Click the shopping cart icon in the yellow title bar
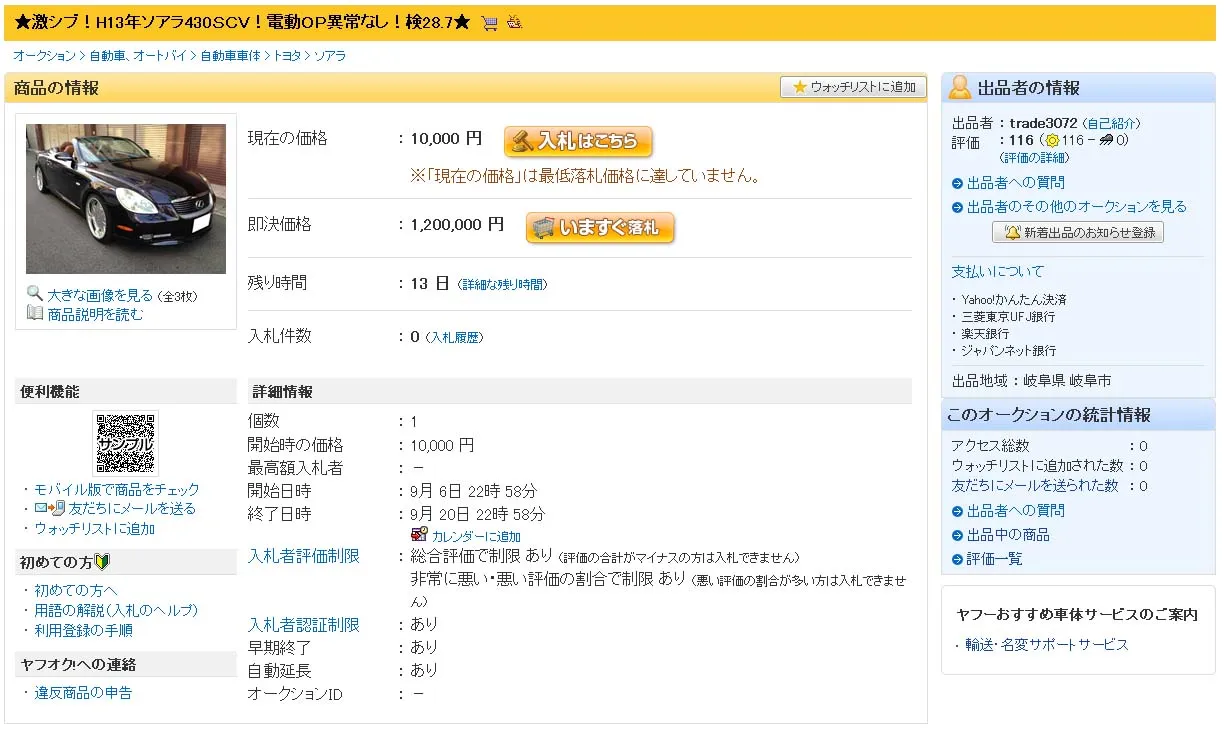Image resolution: width=1224 pixels, height=732 pixels. pyautogui.click(x=488, y=21)
